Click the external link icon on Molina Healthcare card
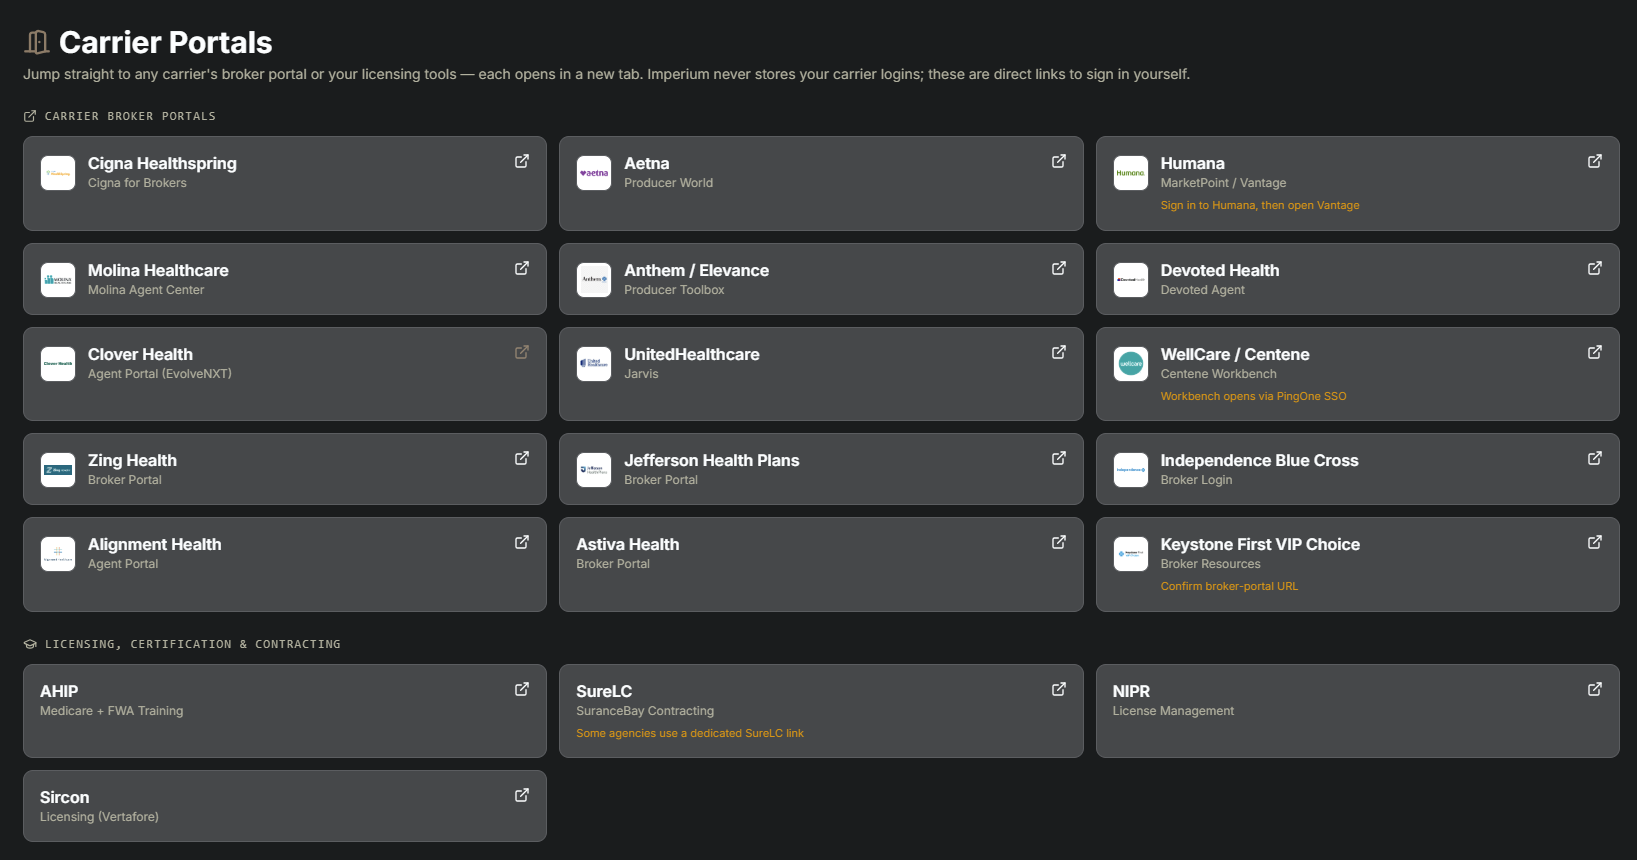Image resolution: width=1637 pixels, height=860 pixels. pos(522,268)
